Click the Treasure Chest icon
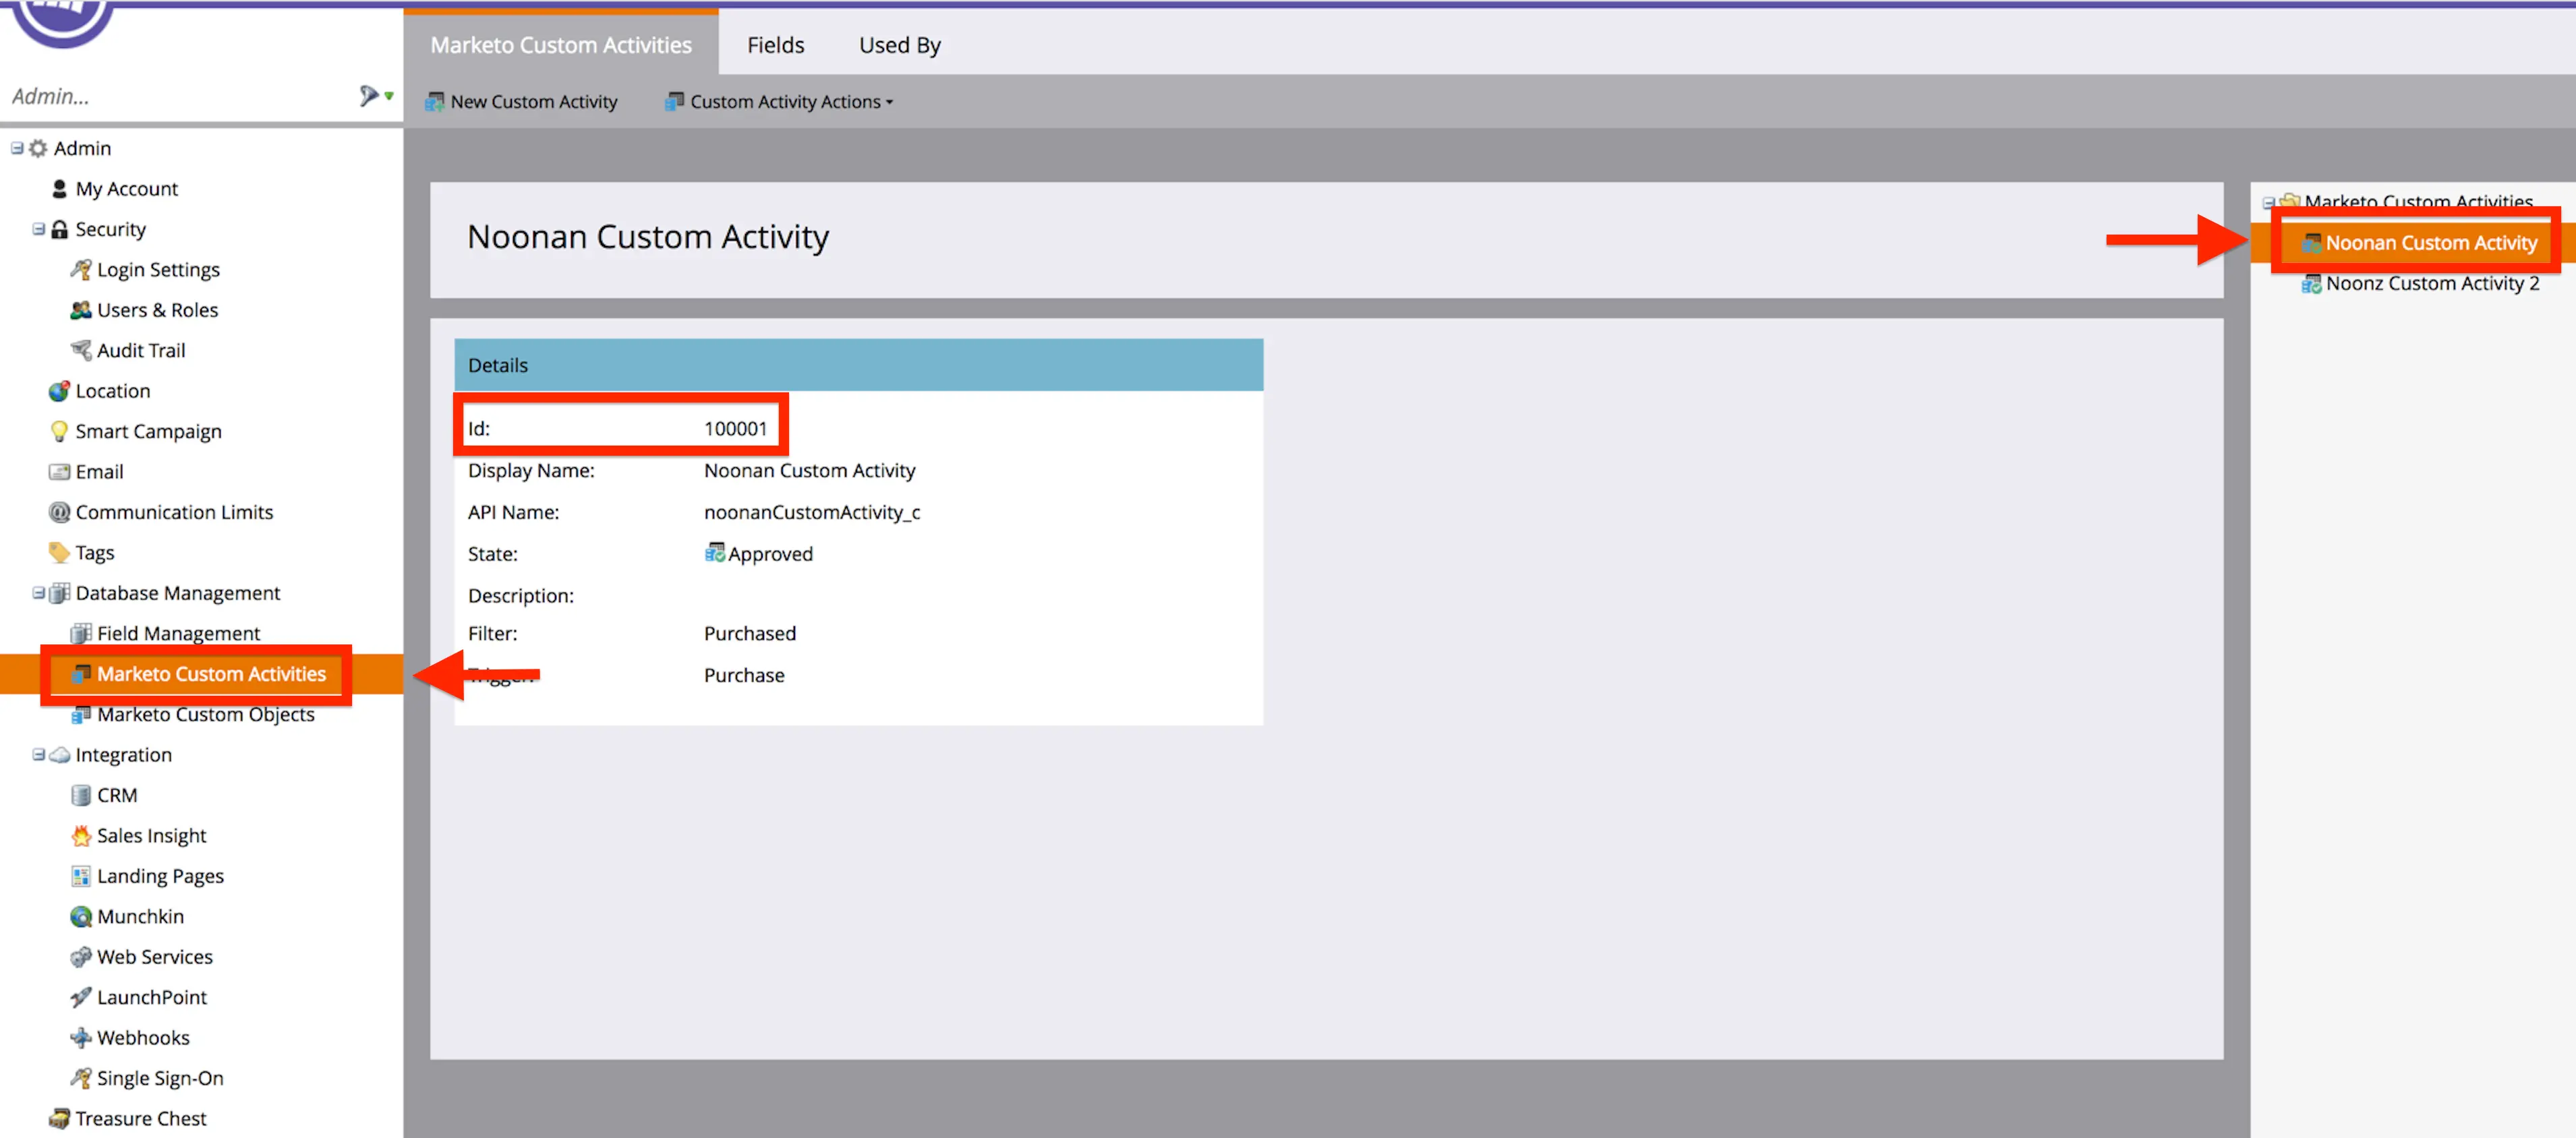The width and height of the screenshot is (2576, 1138). pos(59,1118)
